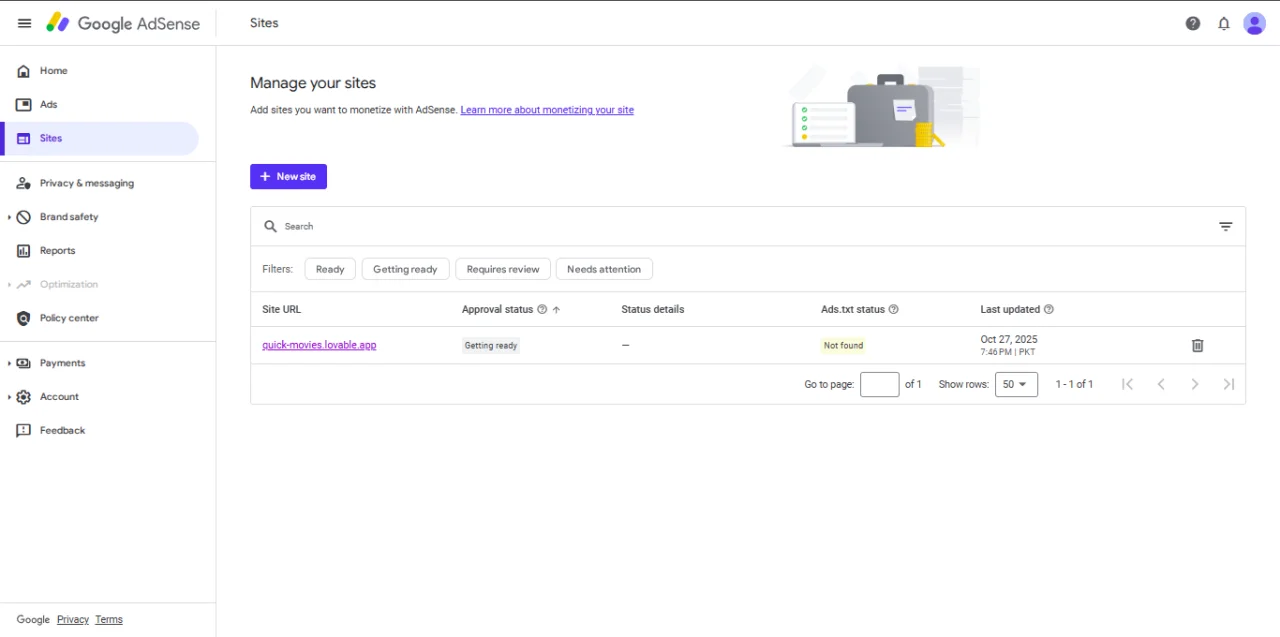1280x637 pixels.
Task: Click the Google AdSense logo
Action: pyautogui.click(x=123, y=23)
